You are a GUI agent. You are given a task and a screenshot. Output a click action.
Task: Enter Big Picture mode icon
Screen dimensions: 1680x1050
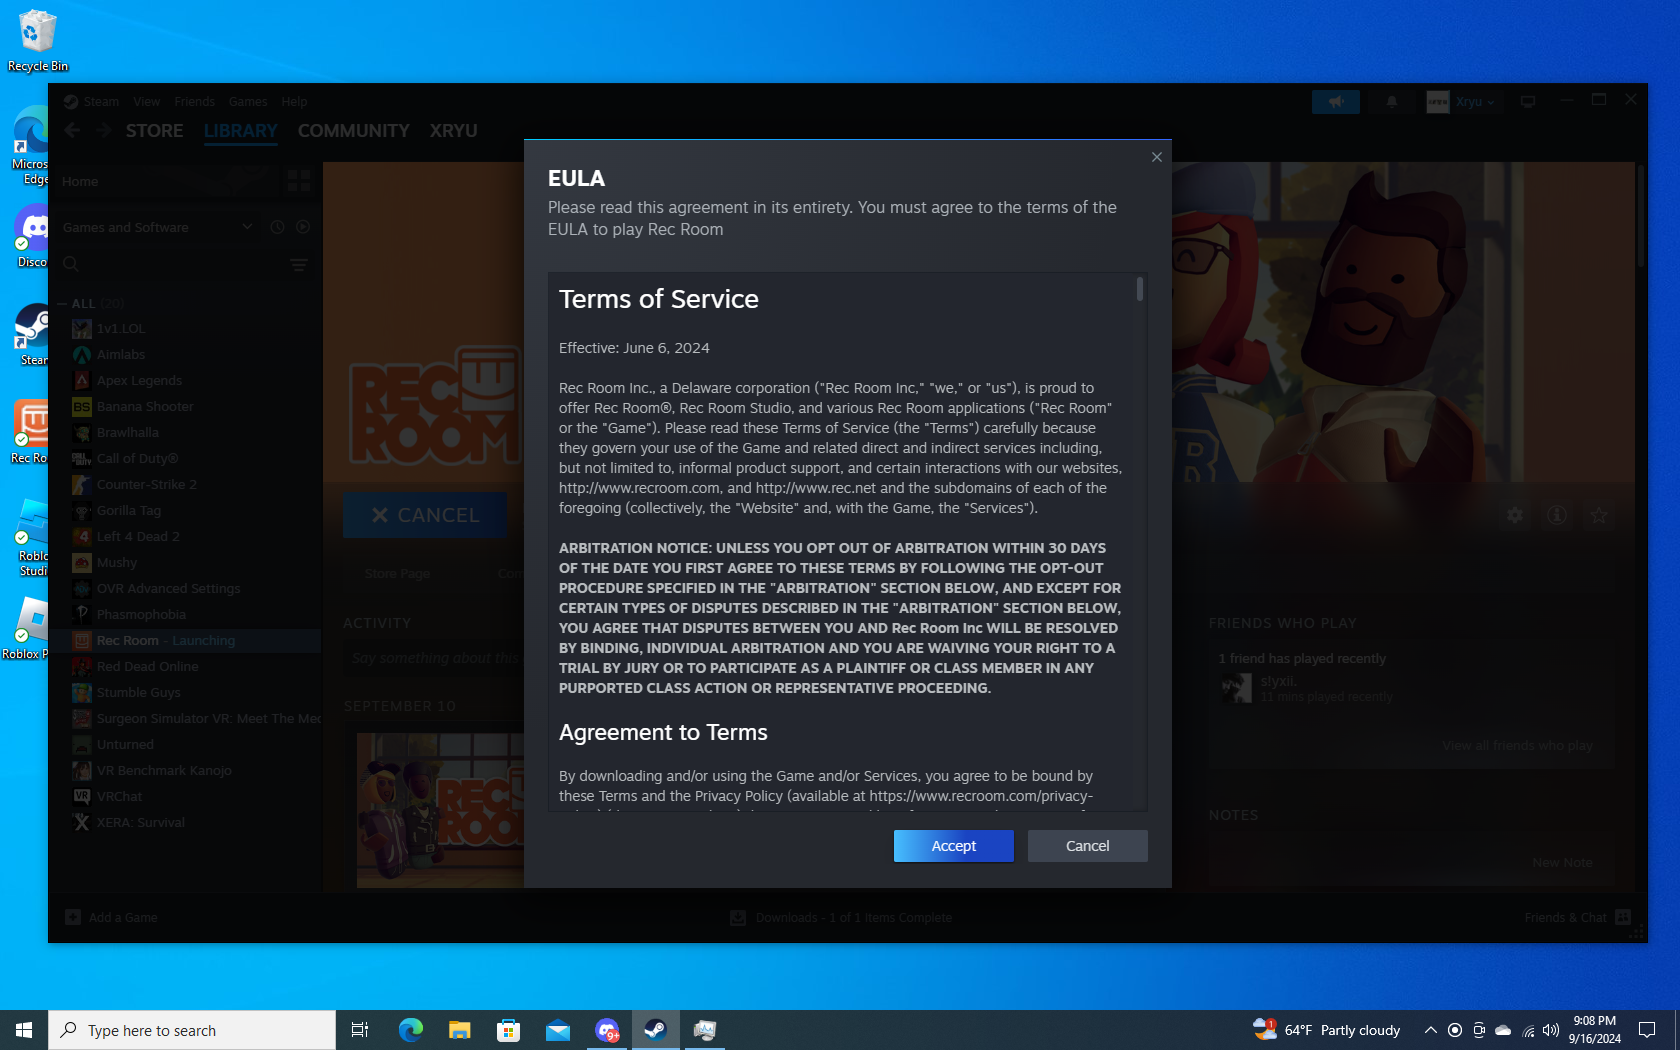click(x=1528, y=102)
